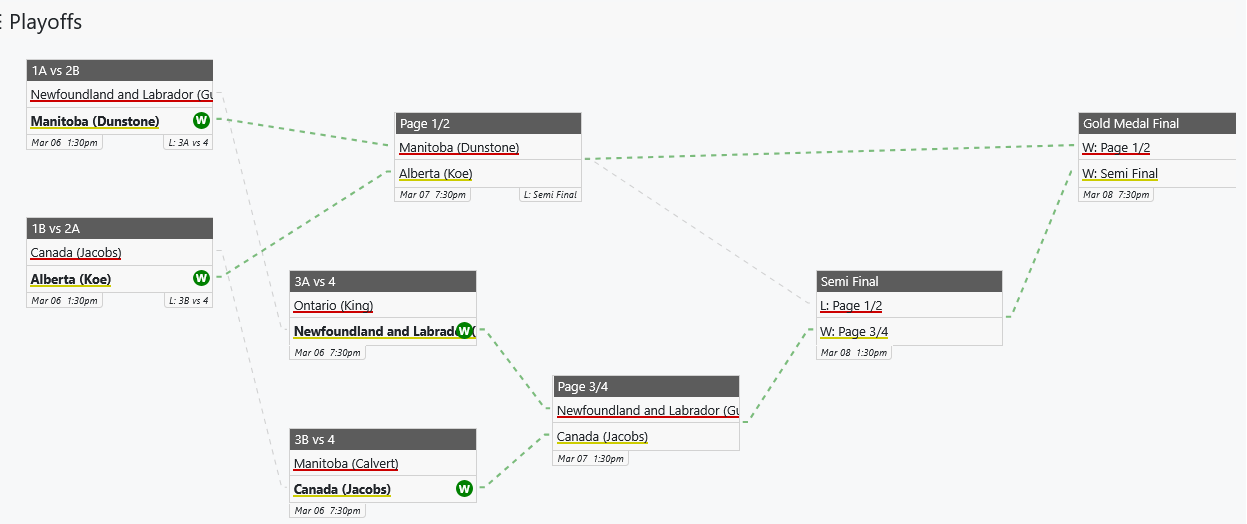Click the L: 3B vs 4 loser label

tap(188, 300)
